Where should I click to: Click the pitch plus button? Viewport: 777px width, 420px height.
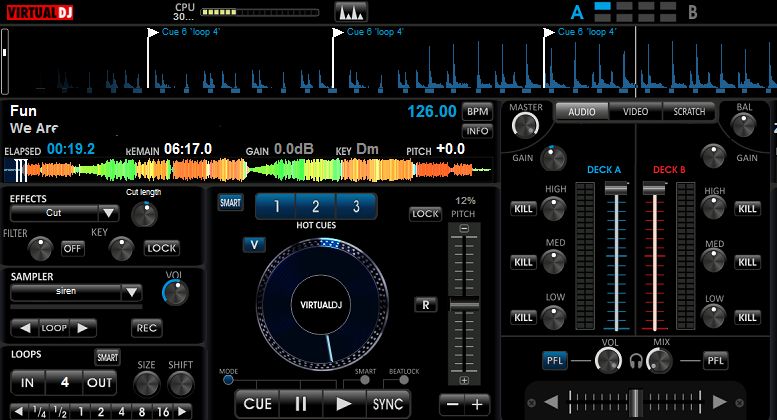click(478, 404)
